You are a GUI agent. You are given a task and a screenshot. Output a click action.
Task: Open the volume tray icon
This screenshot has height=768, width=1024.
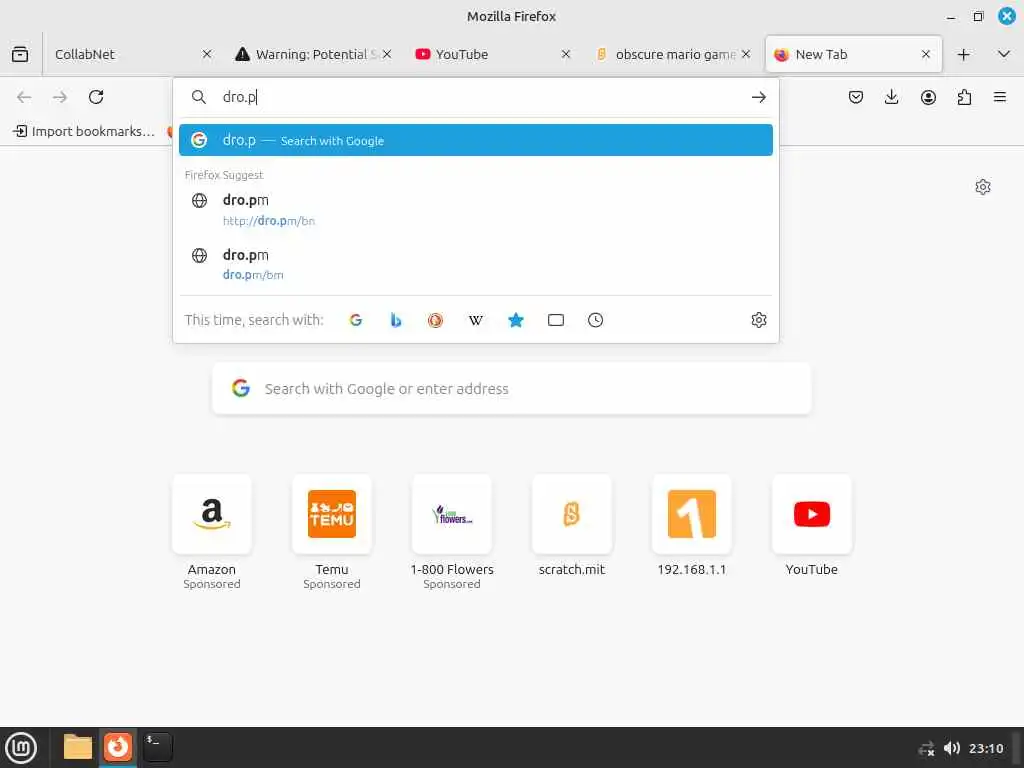952,748
